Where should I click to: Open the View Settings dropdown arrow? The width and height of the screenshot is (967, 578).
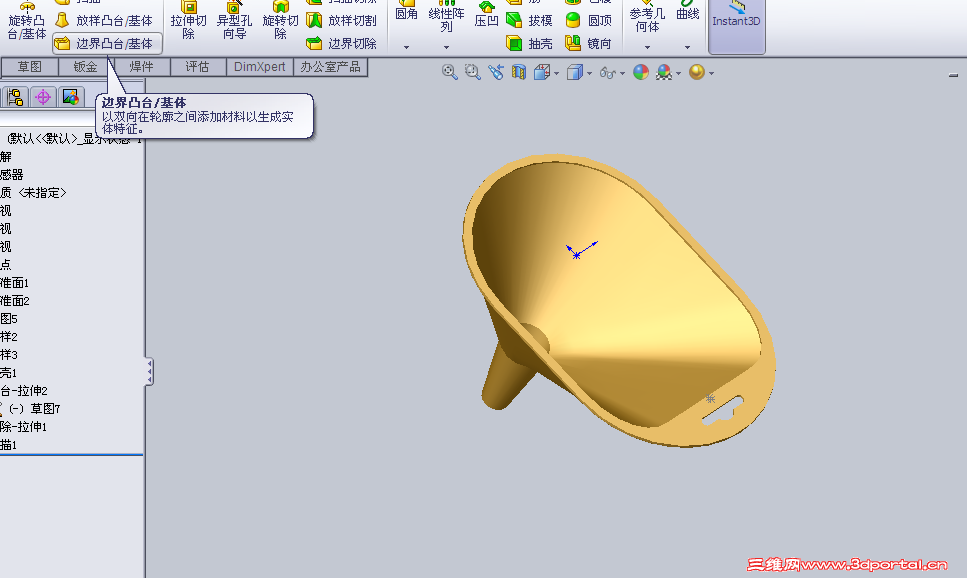pyautogui.click(x=712, y=73)
